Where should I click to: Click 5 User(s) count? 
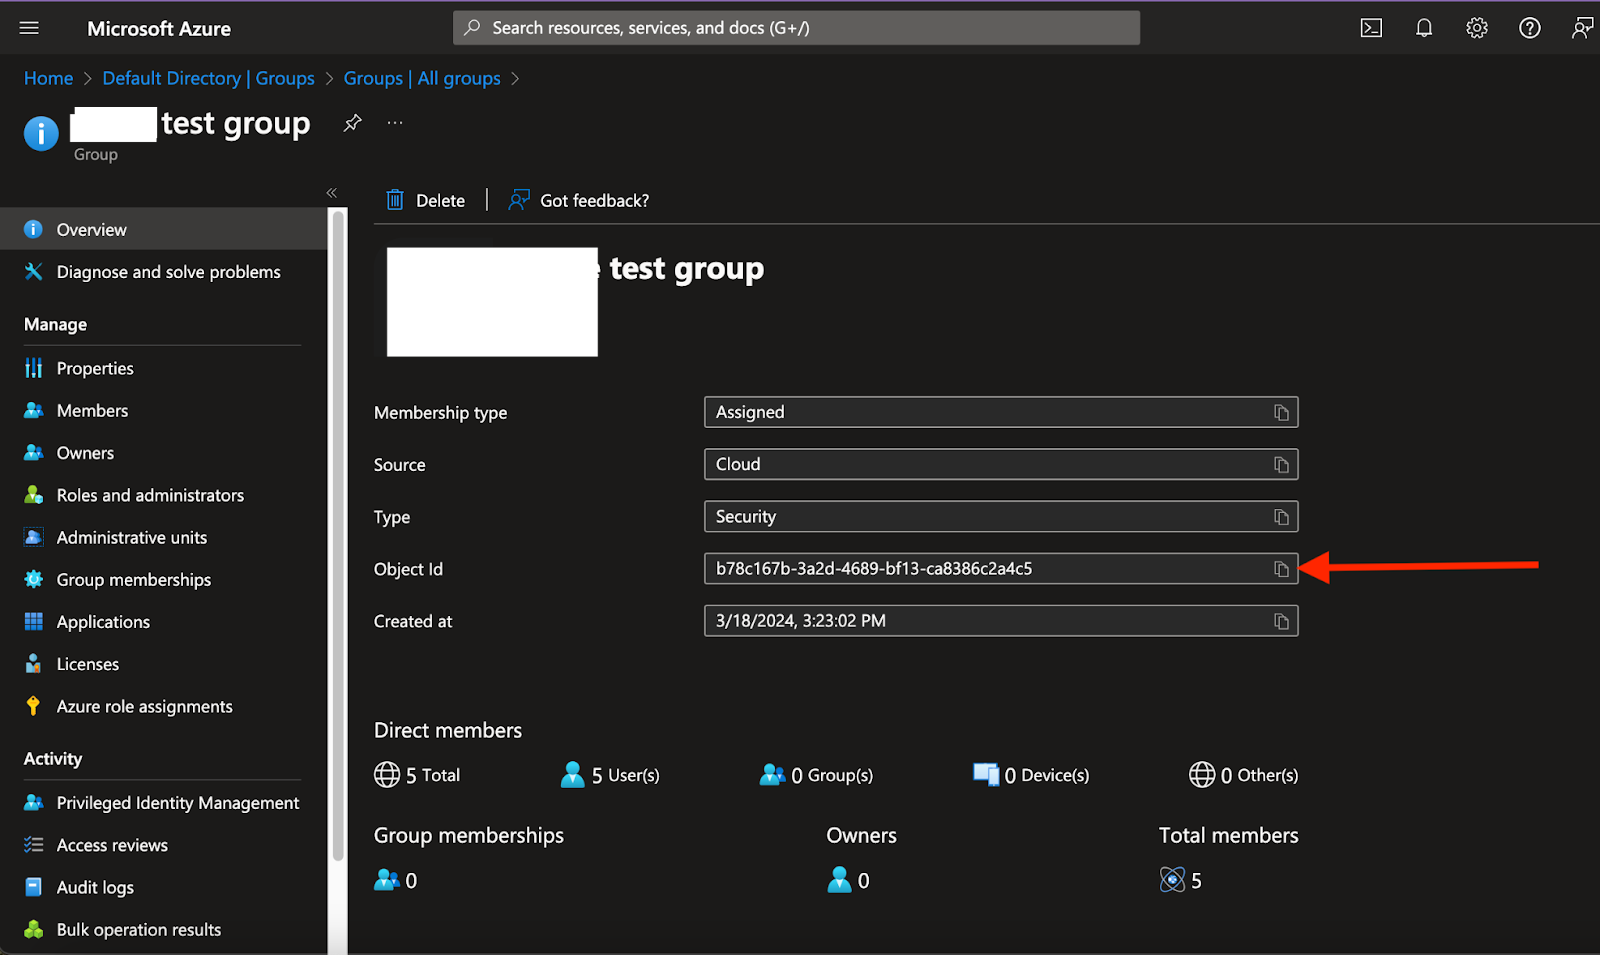point(610,775)
